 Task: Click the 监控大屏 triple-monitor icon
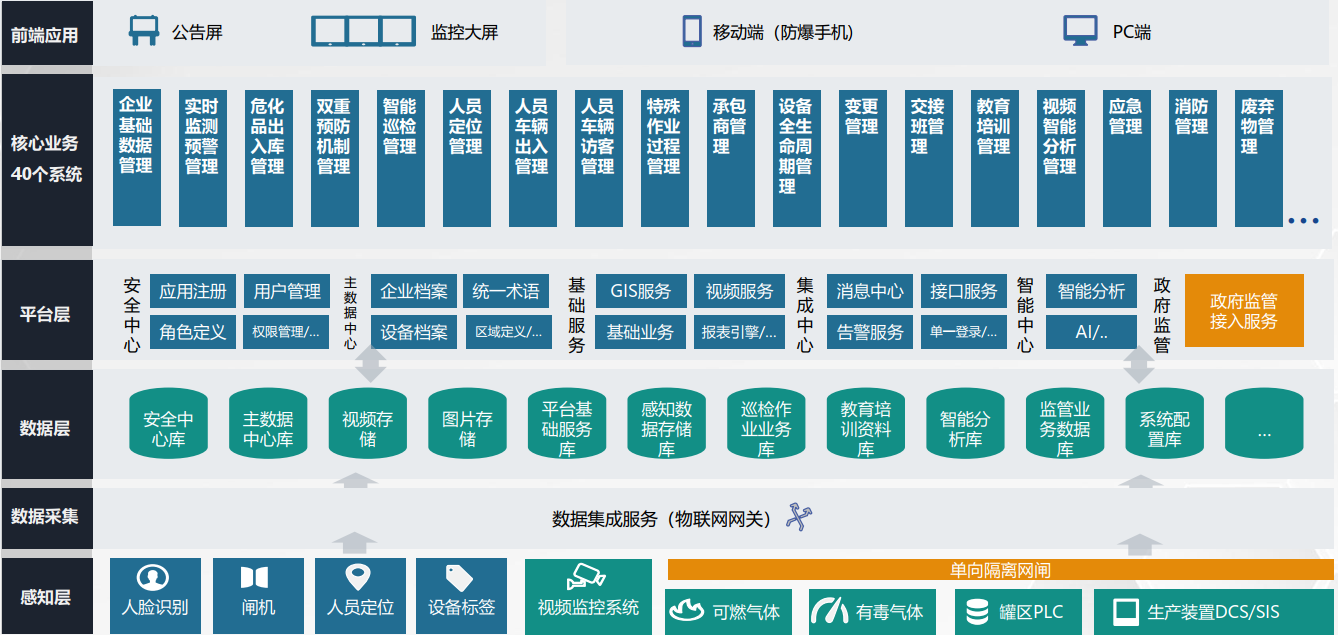coord(363,31)
